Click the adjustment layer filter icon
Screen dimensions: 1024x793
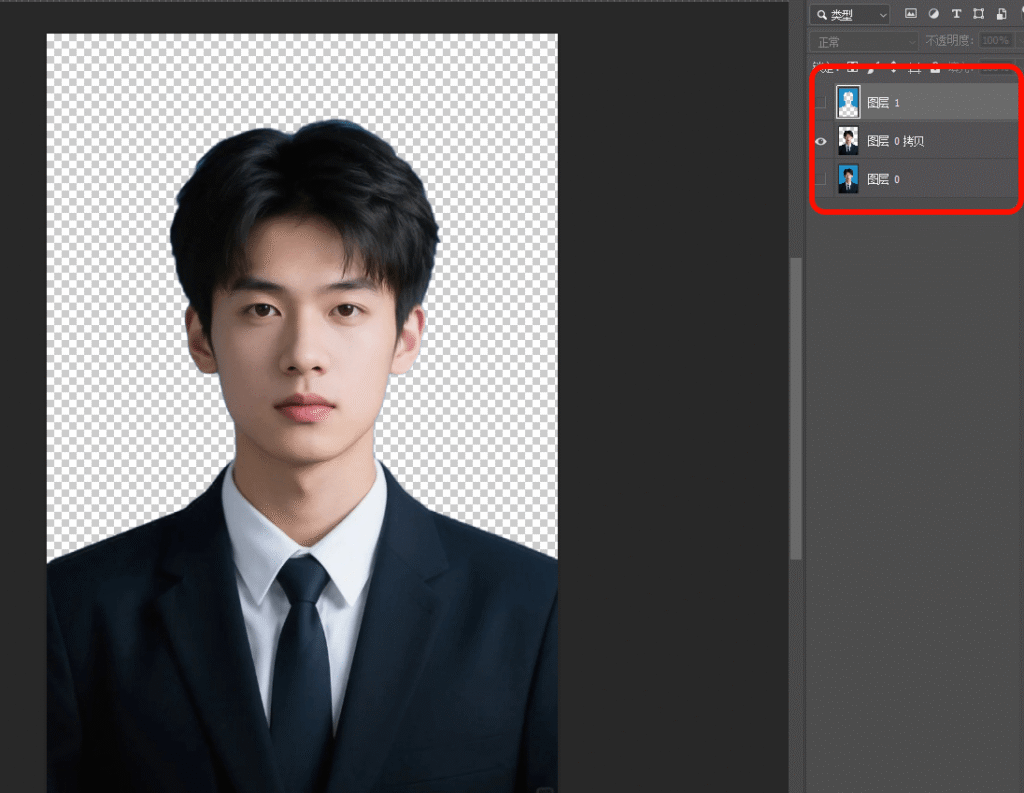click(x=933, y=14)
